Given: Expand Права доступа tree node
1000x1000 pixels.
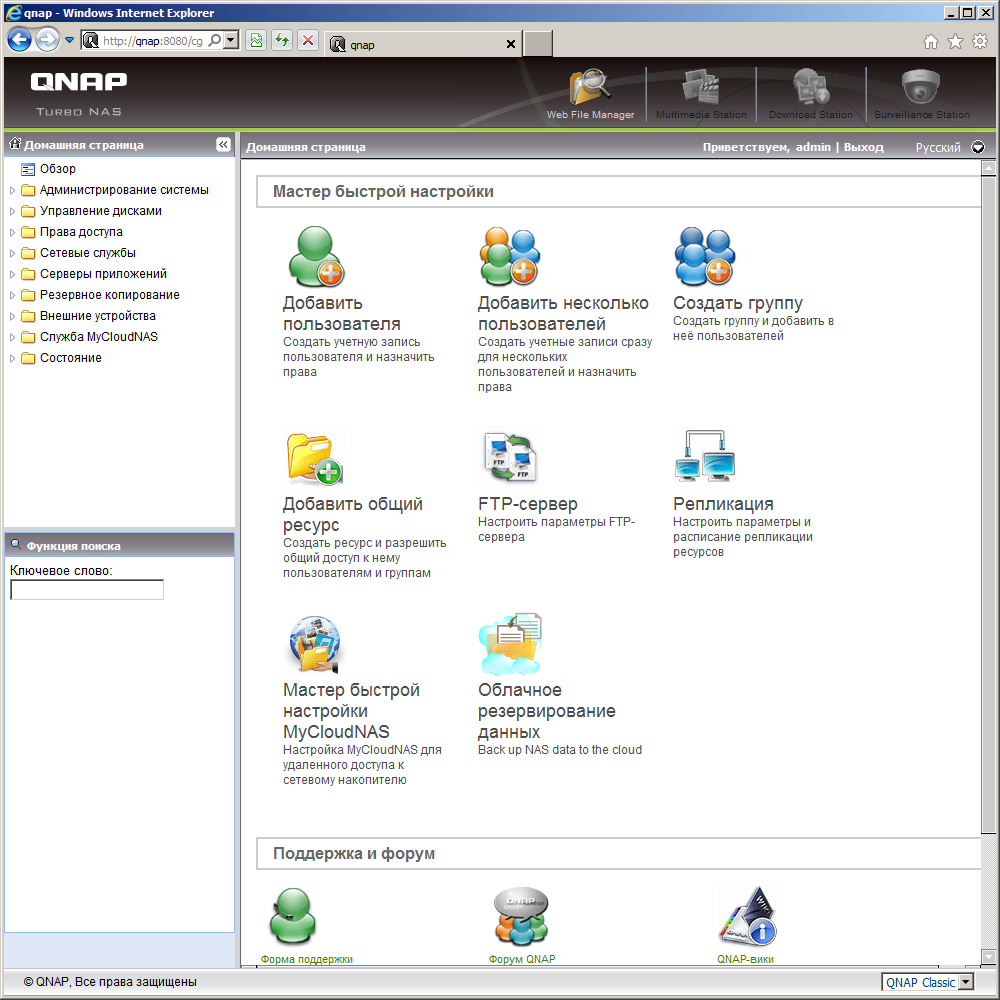Looking at the screenshot, I should coord(12,232).
